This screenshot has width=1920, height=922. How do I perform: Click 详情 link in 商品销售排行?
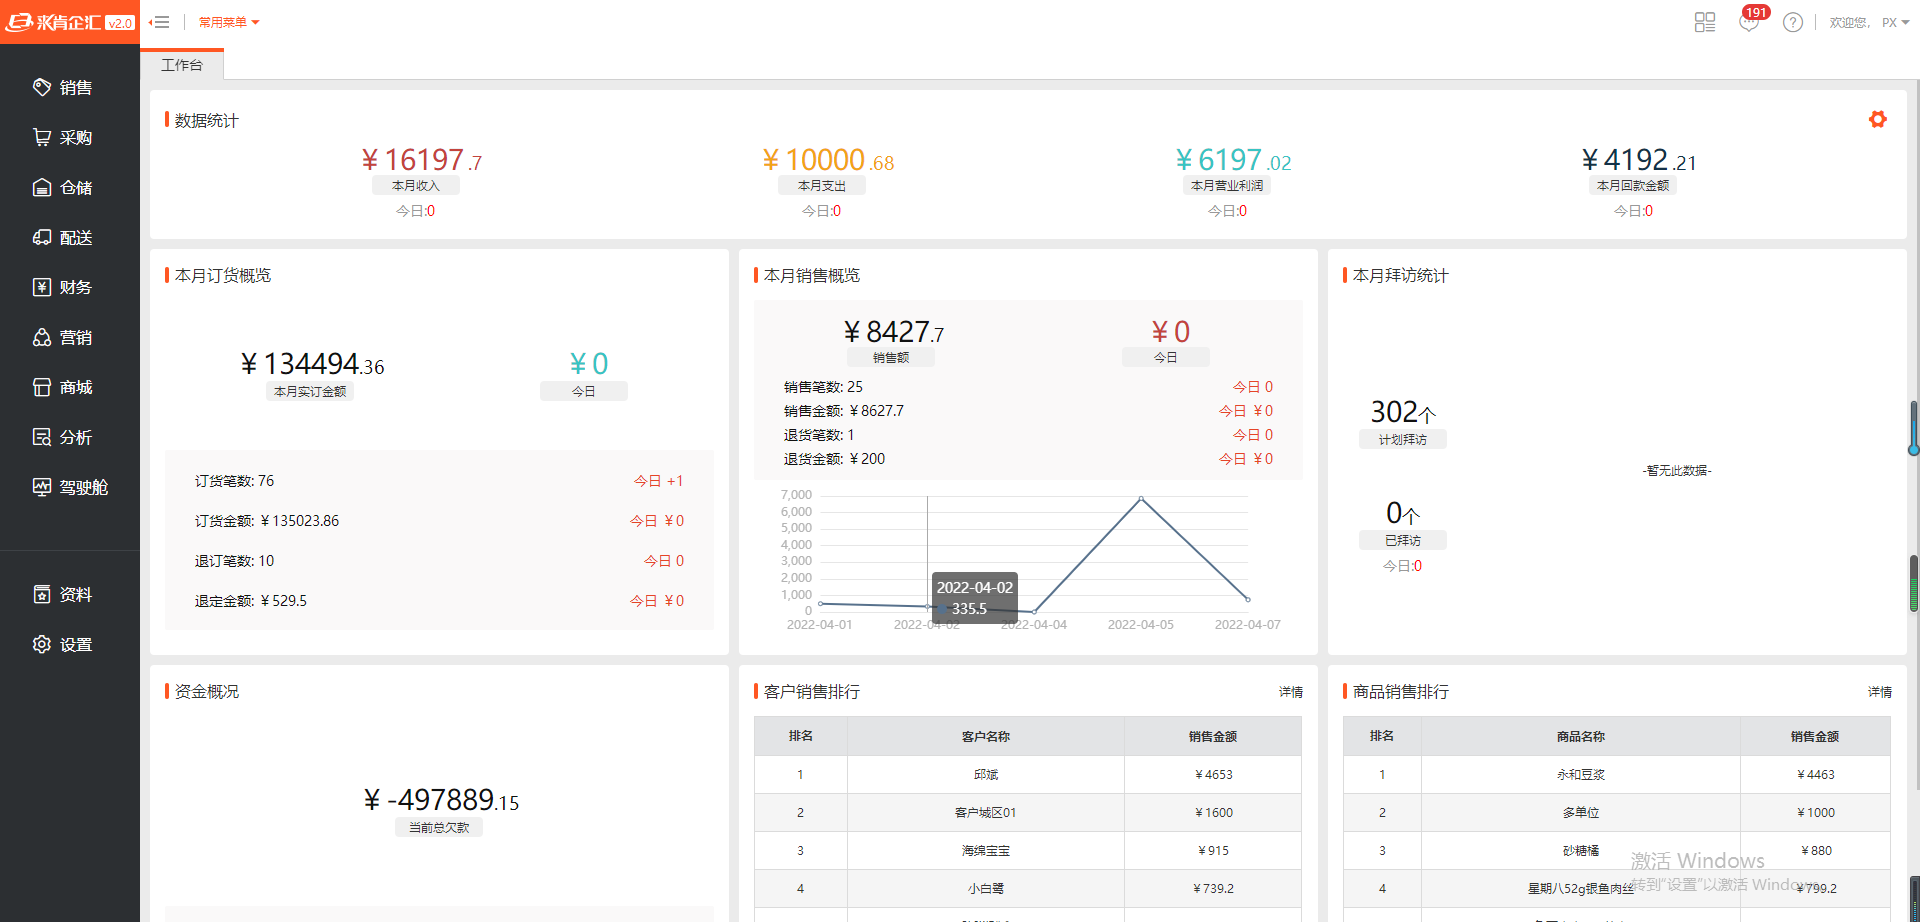pyautogui.click(x=1879, y=692)
